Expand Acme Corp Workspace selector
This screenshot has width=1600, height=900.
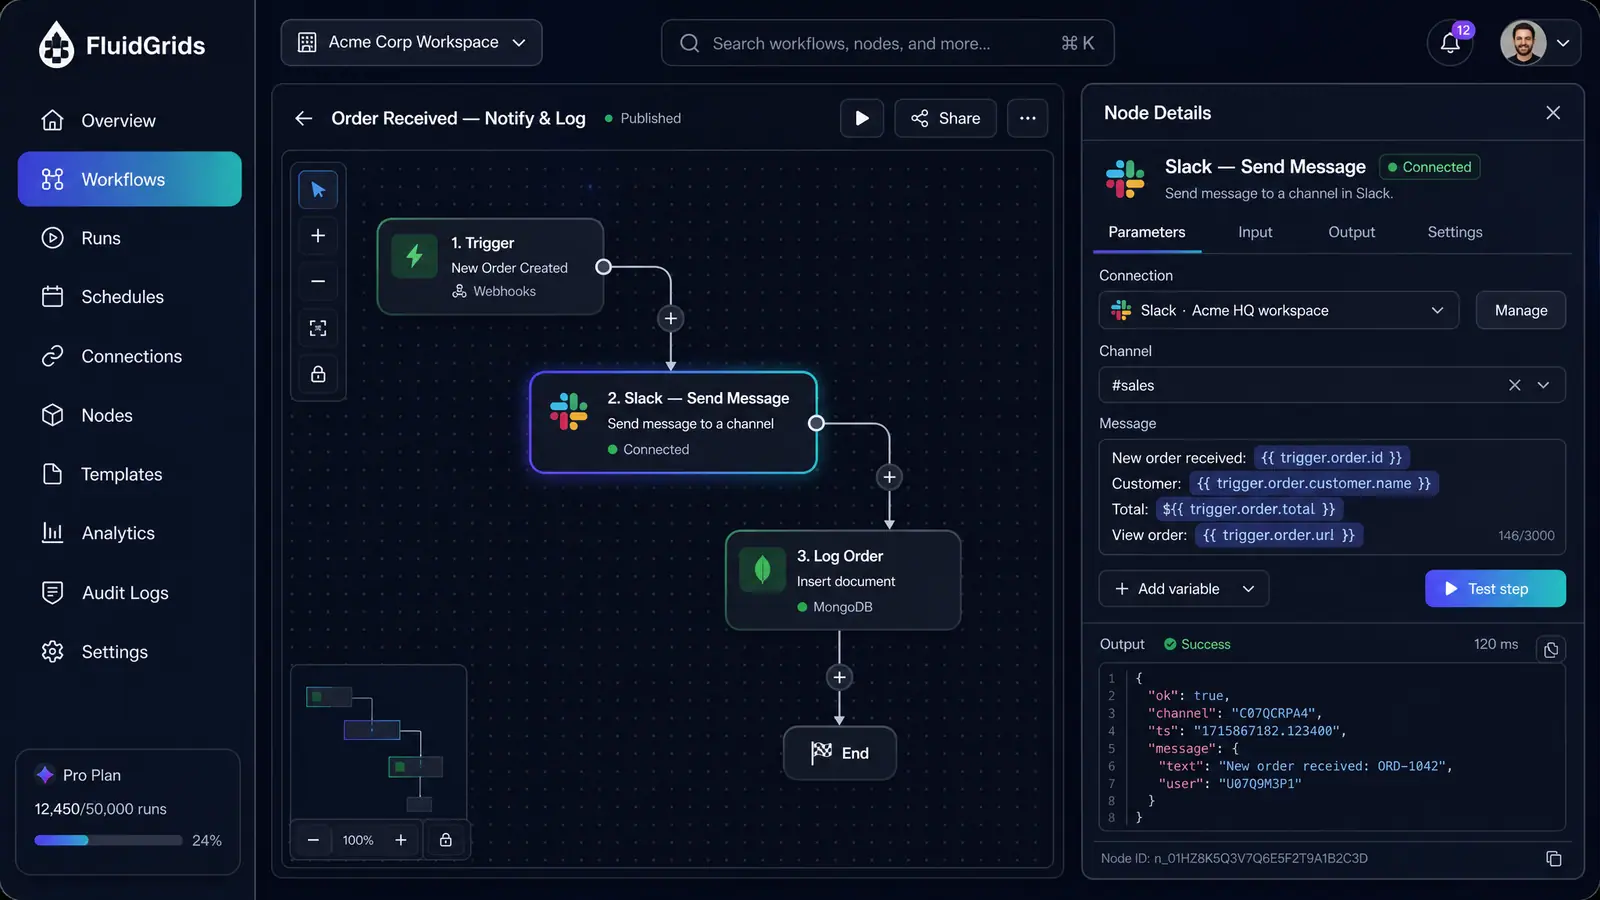pos(411,43)
